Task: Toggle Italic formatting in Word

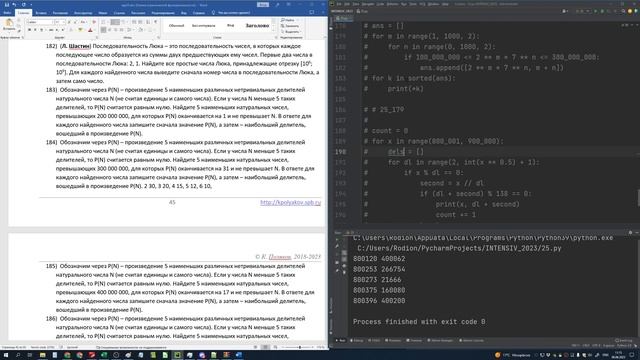Action: pos(35,30)
